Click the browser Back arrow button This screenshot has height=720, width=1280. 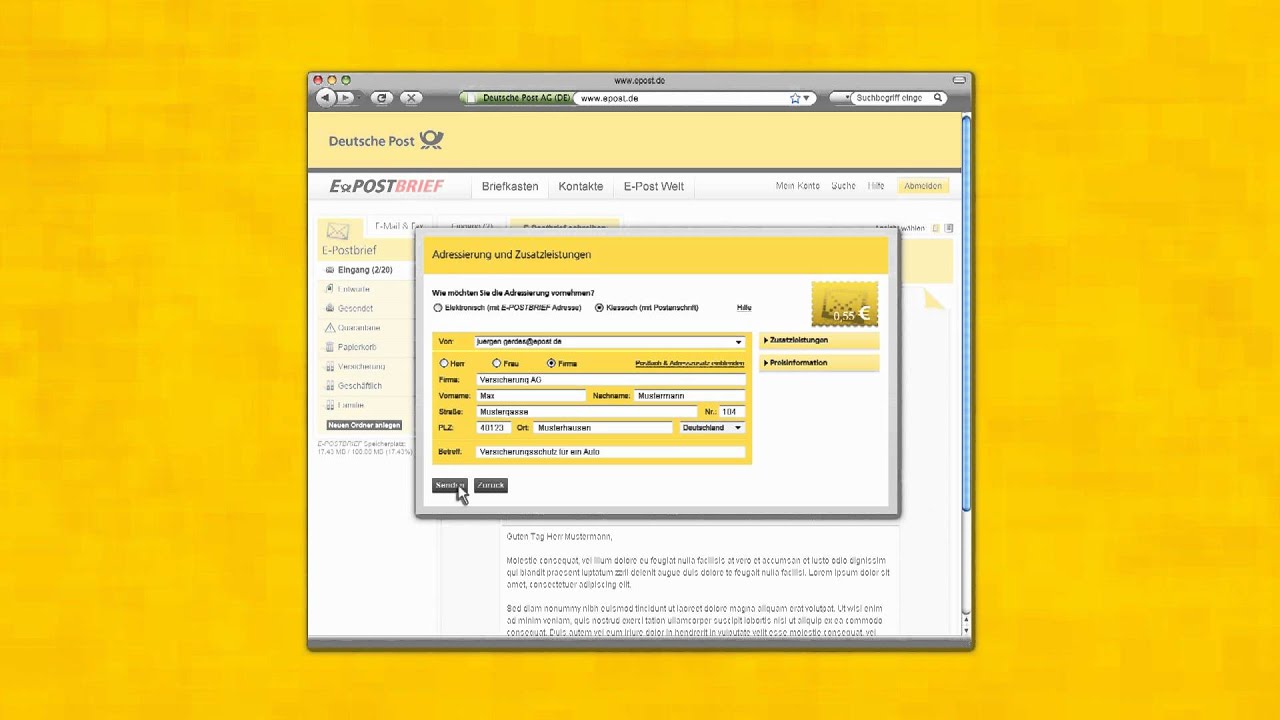[325, 98]
